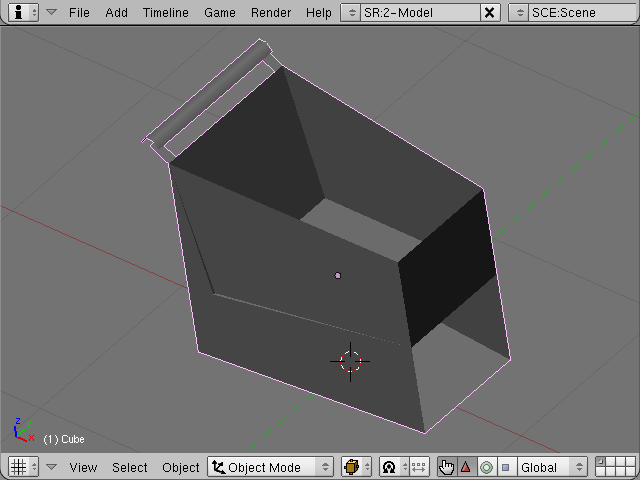Delete the 2-Model screen with X
The image size is (640, 480).
[x=490, y=13]
